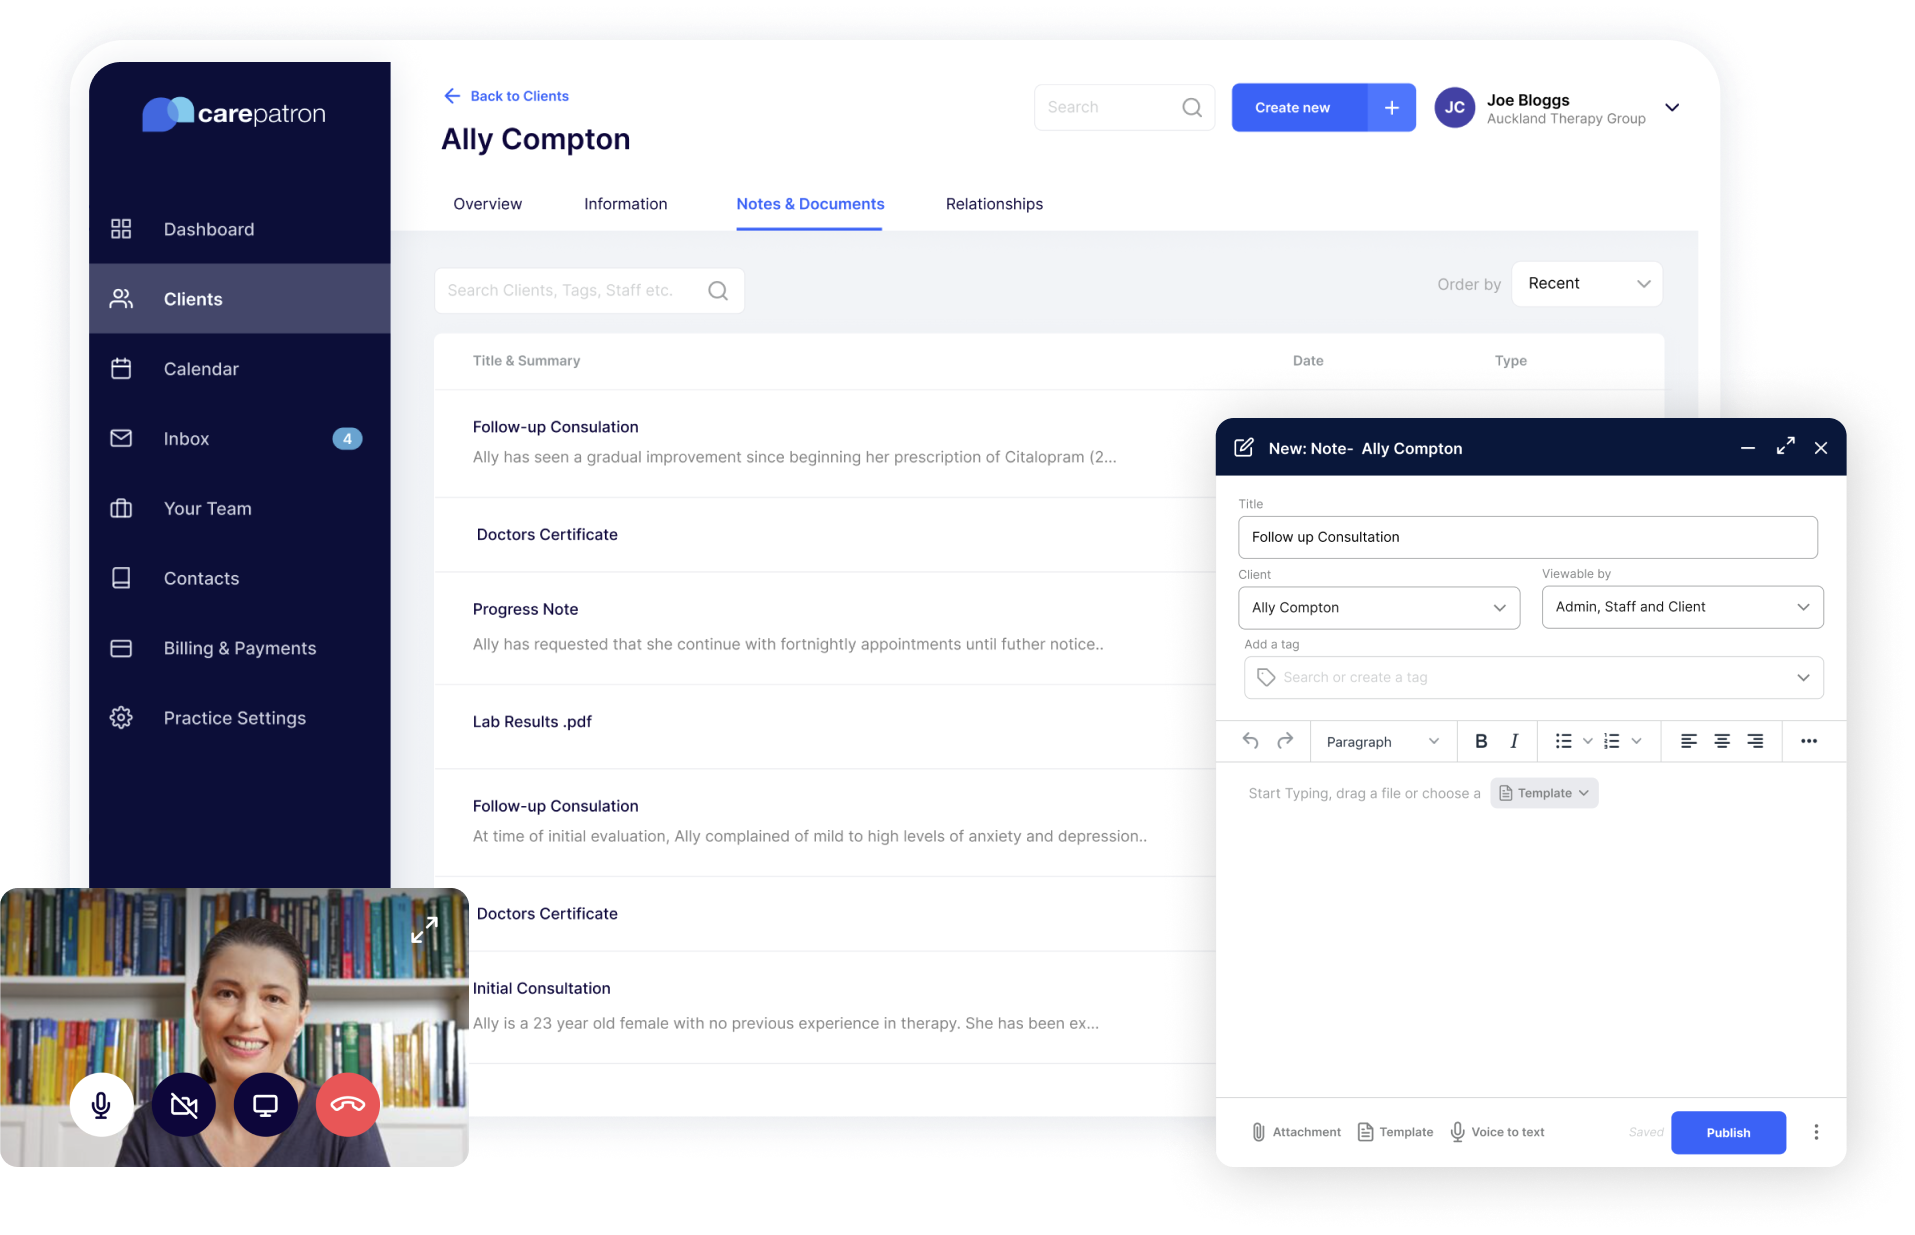Expand the note panel to fullscreen
Image resolution: width=1915 pixels, height=1235 pixels.
click(1785, 447)
